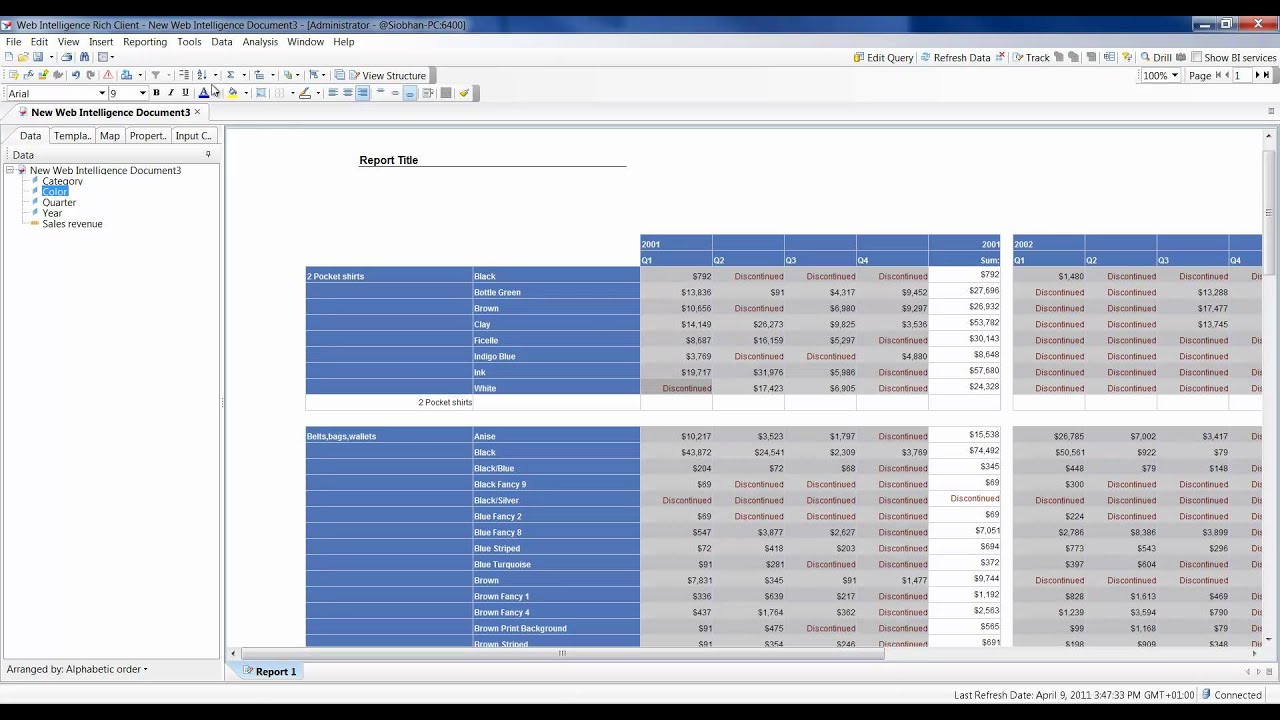Click the Edit Query button
Viewport: 1280px width, 720px height.
[x=883, y=57]
